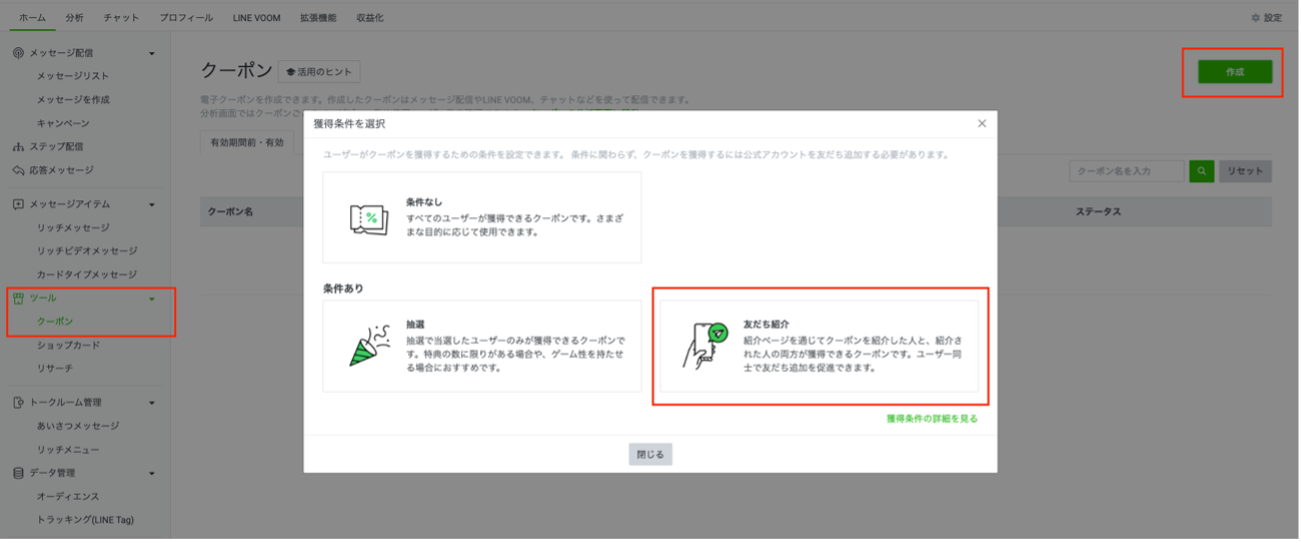The width and height of the screenshot is (1301, 543).
Task: Open リッチメッセージ in sidebar
Action: (73, 228)
